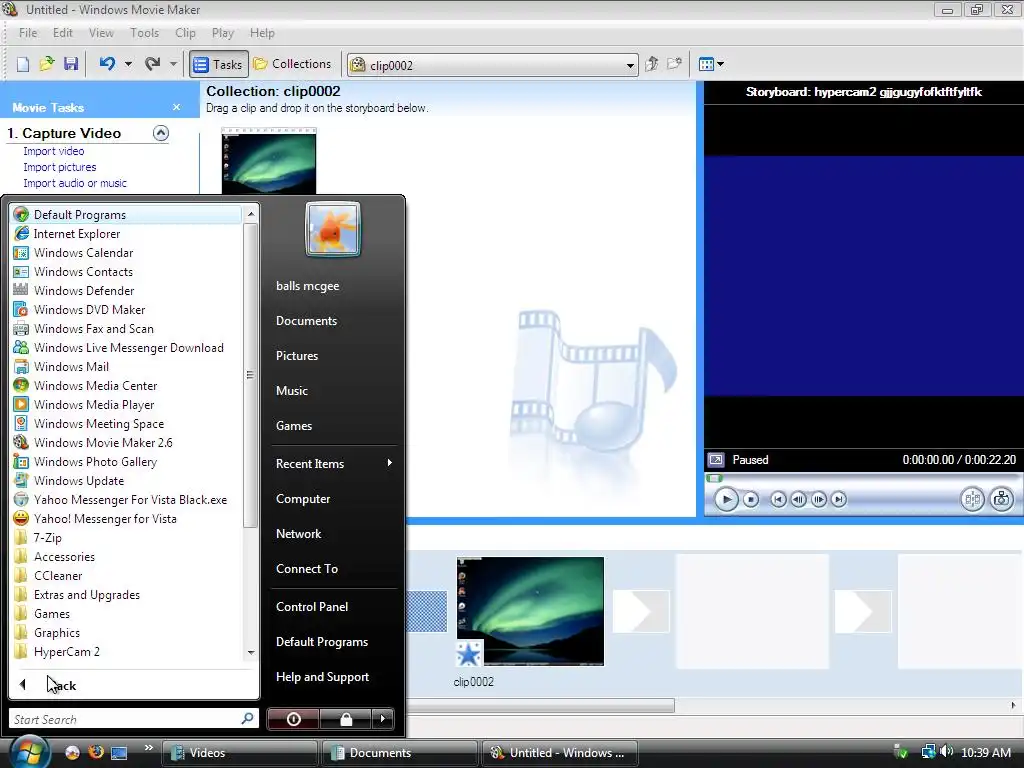Click the Start menu power button
The image size is (1024, 768).
pos(293,719)
